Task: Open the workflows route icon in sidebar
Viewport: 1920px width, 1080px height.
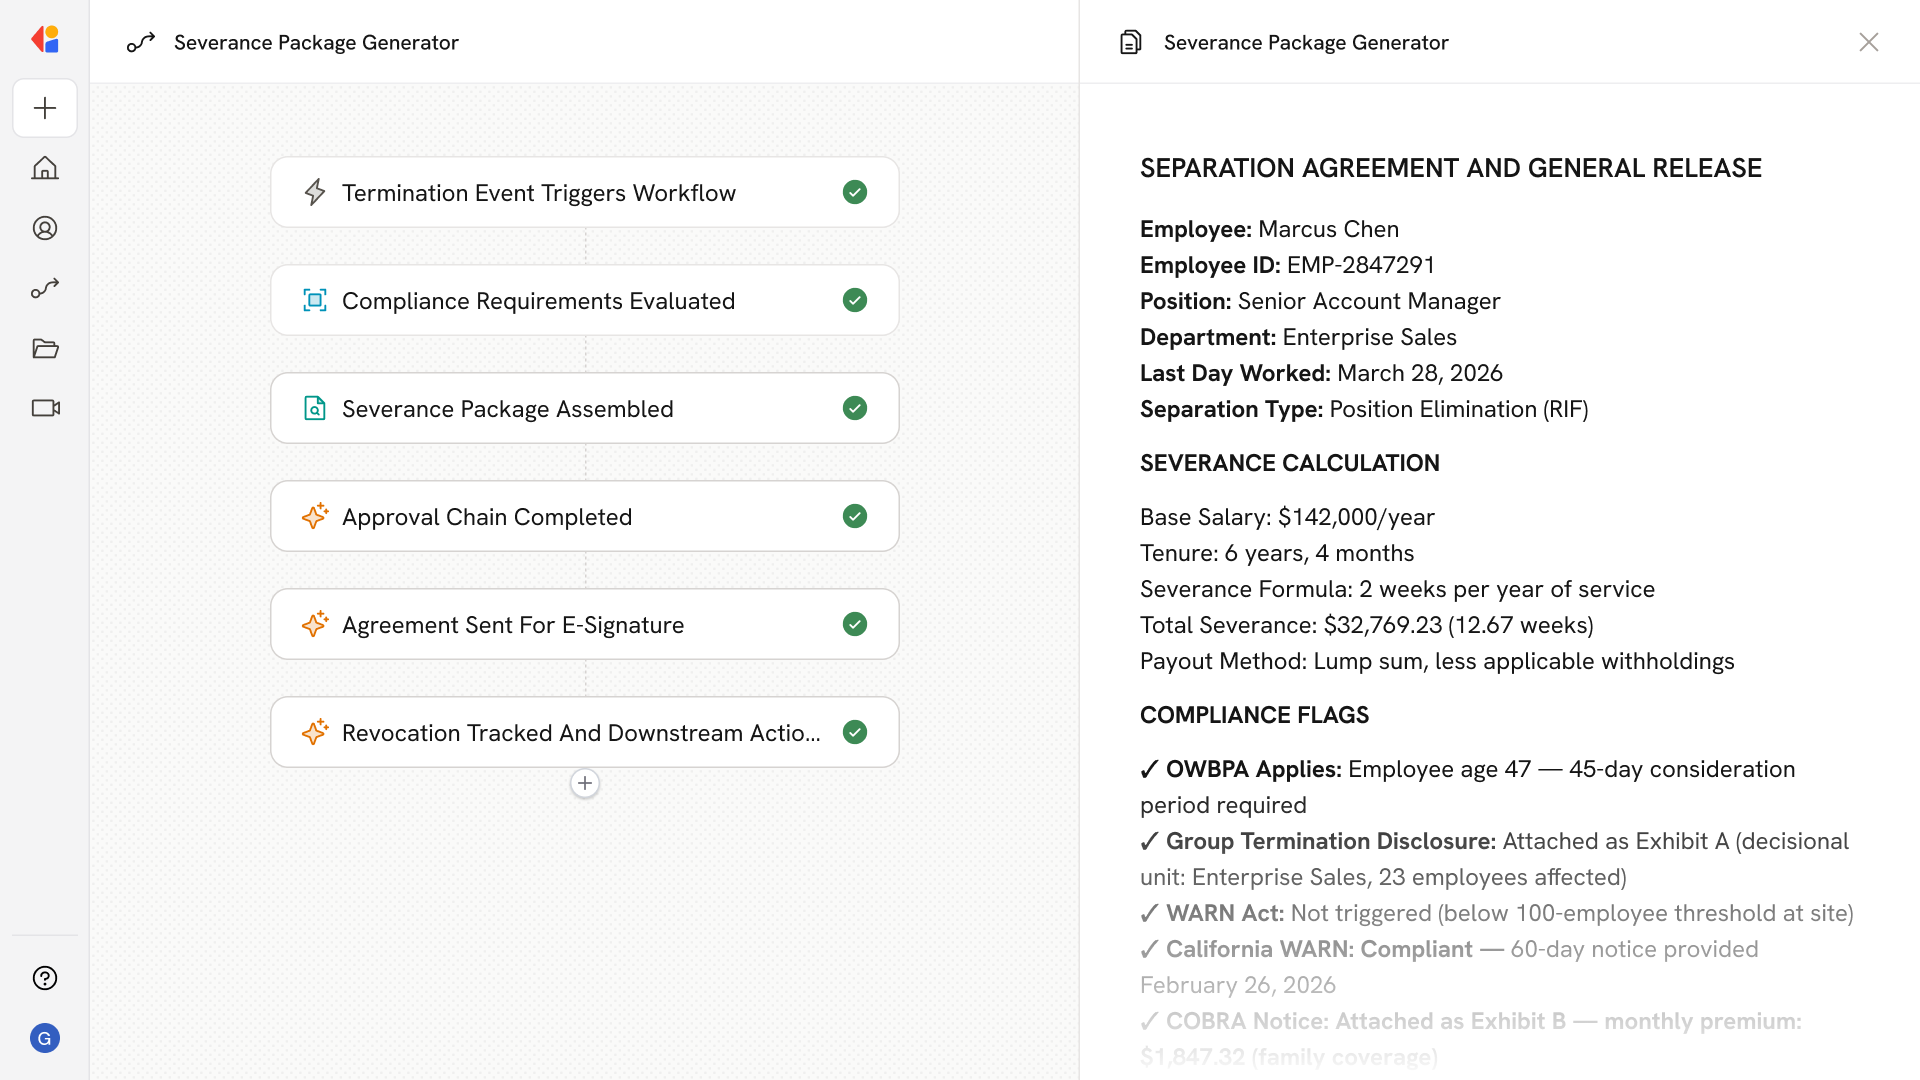Action: pyautogui.click(x=45, y=289)
